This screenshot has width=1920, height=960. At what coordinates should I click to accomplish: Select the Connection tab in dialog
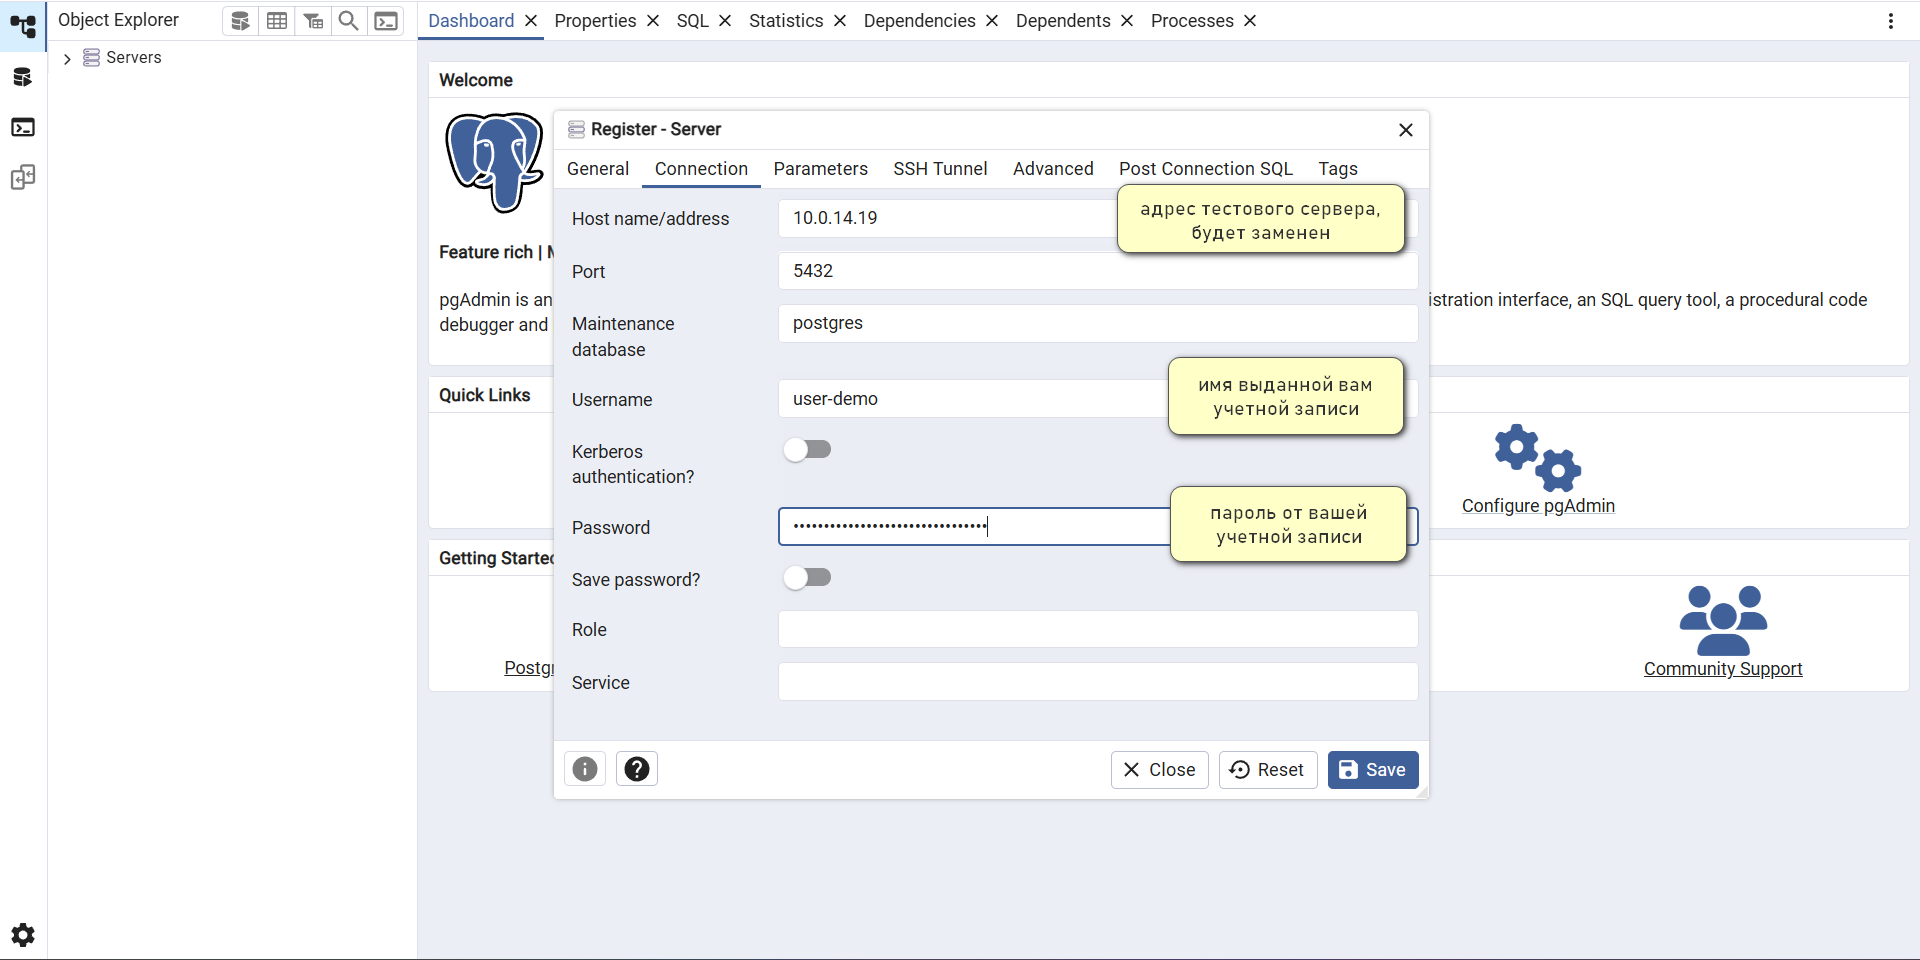tap(701, 169)
